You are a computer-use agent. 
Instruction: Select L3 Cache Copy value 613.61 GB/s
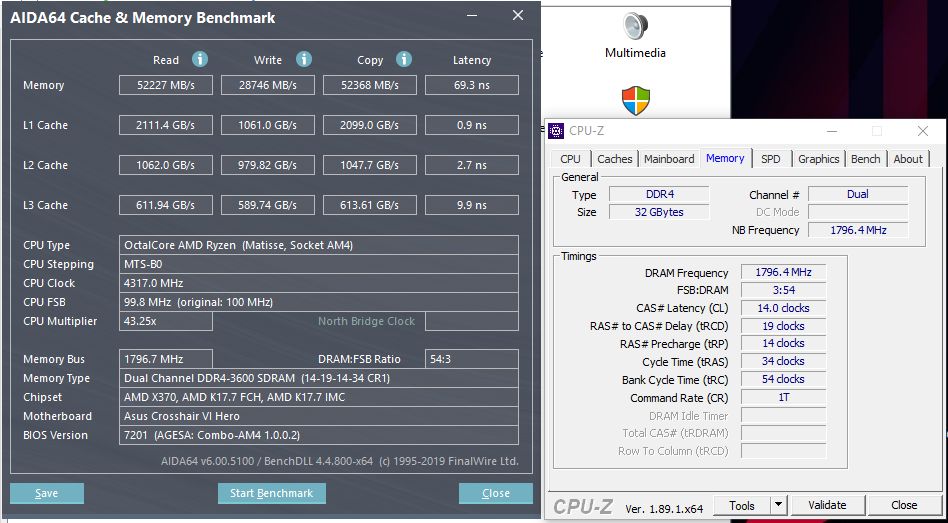click(370, 205)
